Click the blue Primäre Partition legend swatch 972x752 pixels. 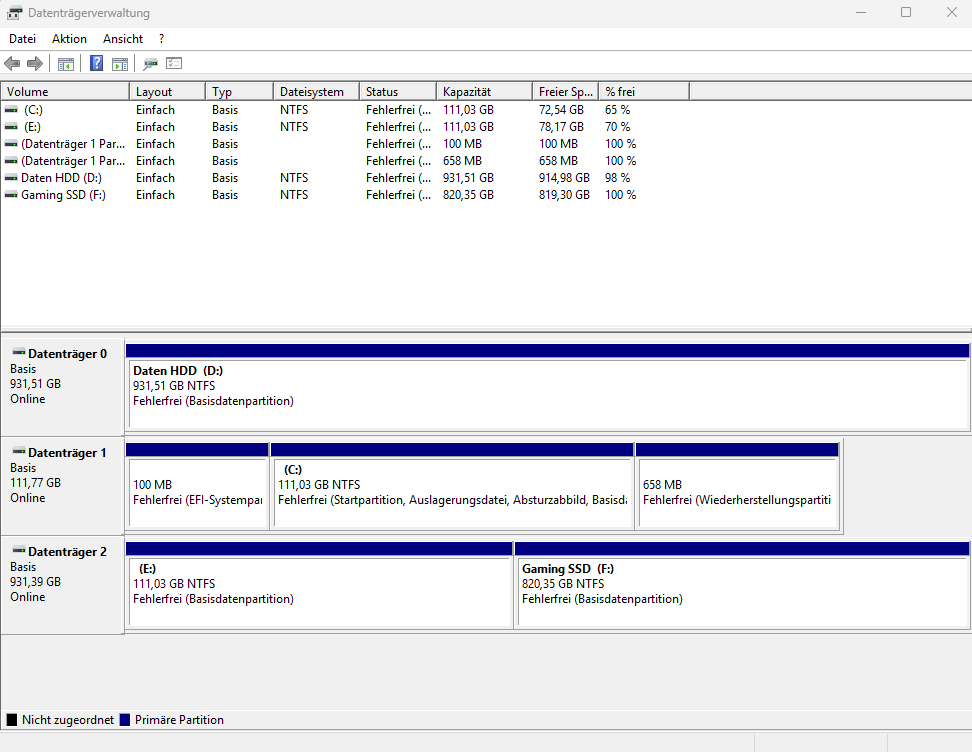coord(125,720)
